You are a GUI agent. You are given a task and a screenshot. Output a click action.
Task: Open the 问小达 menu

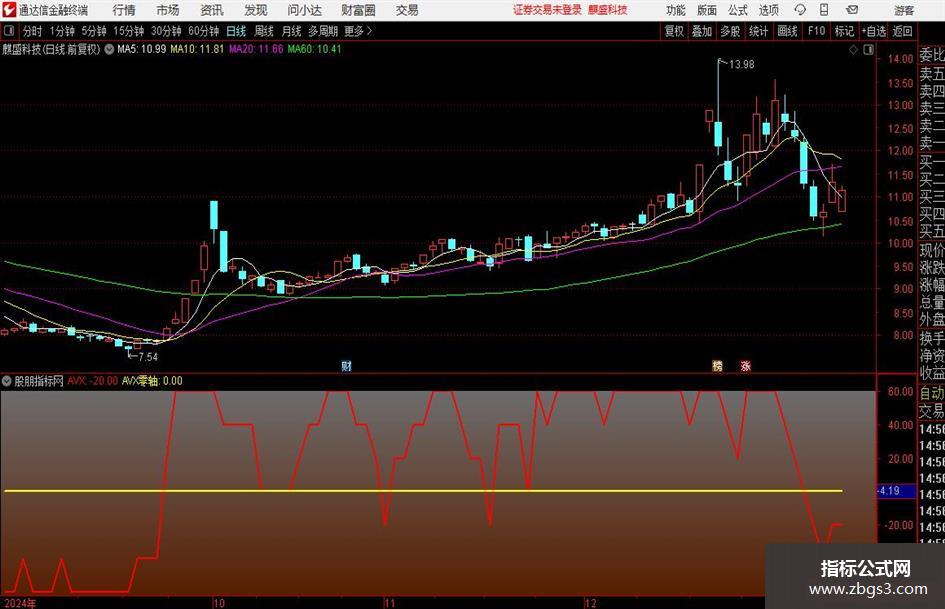pos(304,10)
